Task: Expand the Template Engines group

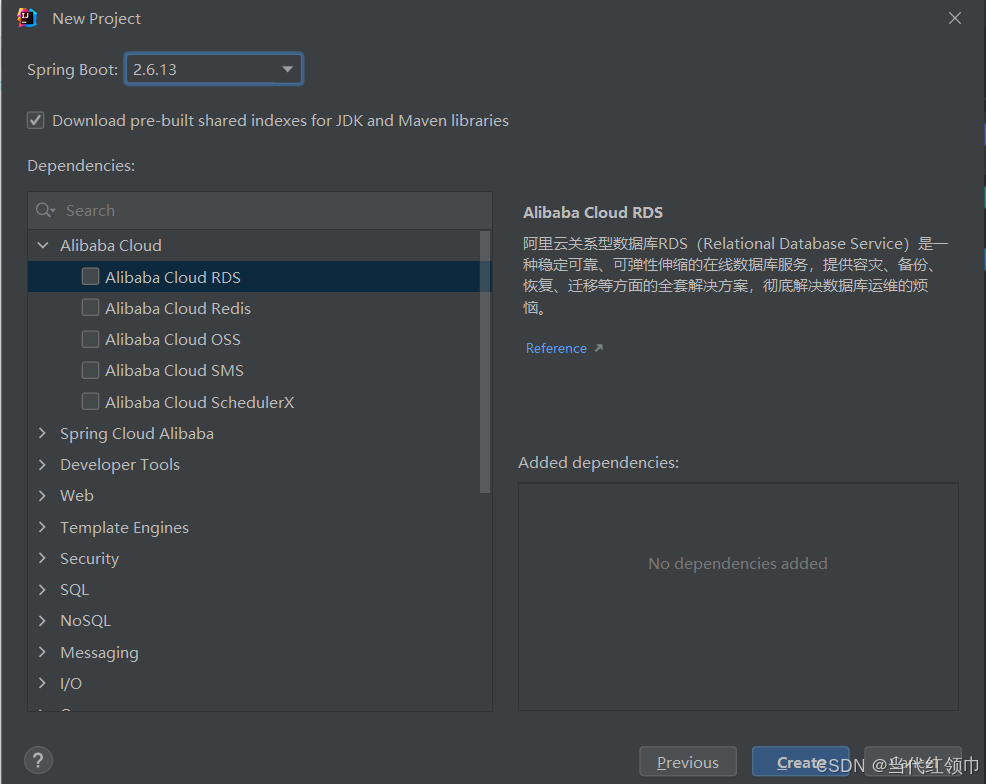Action: tap(43, 527)
